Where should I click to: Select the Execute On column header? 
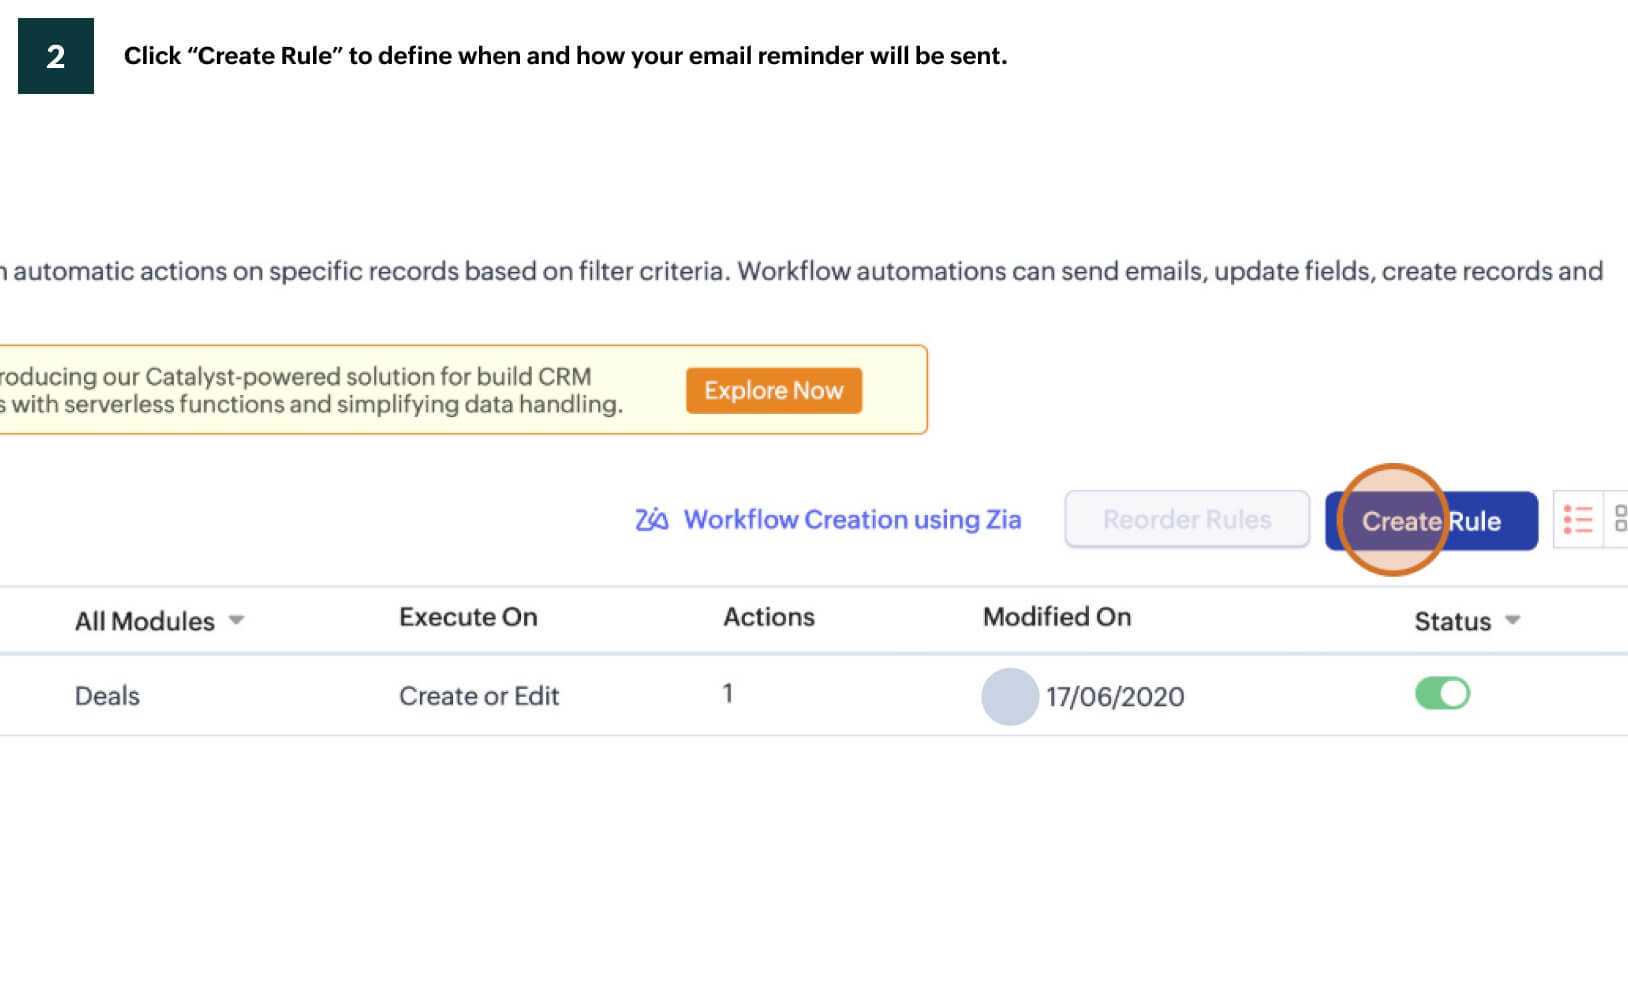pyautogui.click(x=468, y=617)
